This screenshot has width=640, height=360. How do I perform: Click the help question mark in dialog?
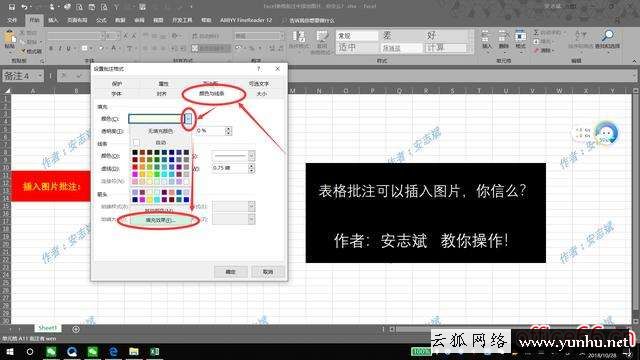(x=259, y=69)
